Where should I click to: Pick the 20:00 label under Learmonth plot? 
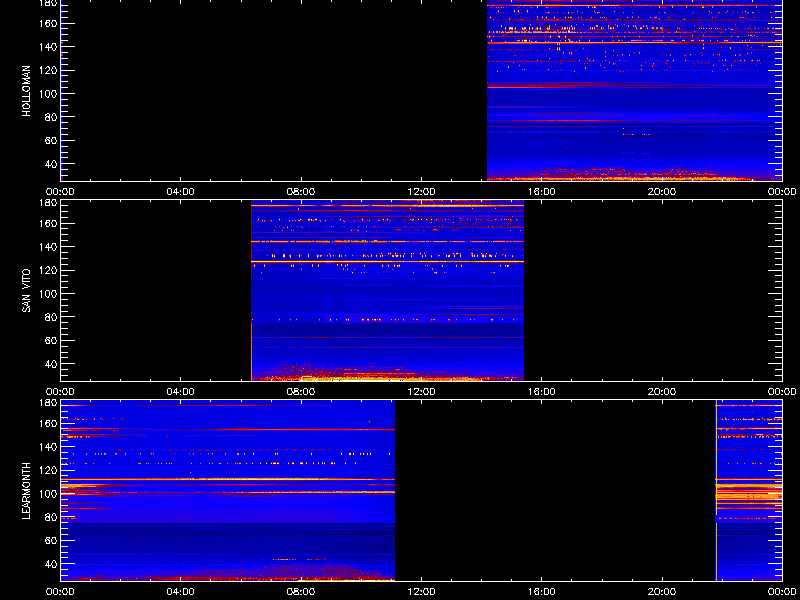662,592
